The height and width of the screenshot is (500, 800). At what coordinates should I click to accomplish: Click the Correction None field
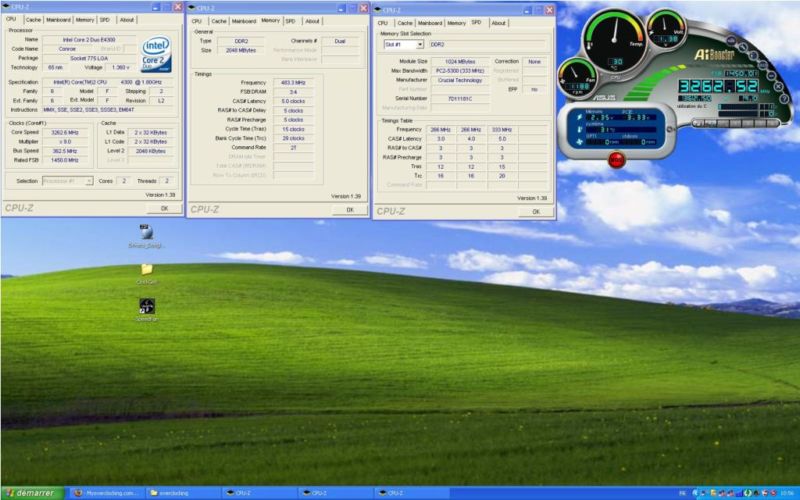click(534, 61)
